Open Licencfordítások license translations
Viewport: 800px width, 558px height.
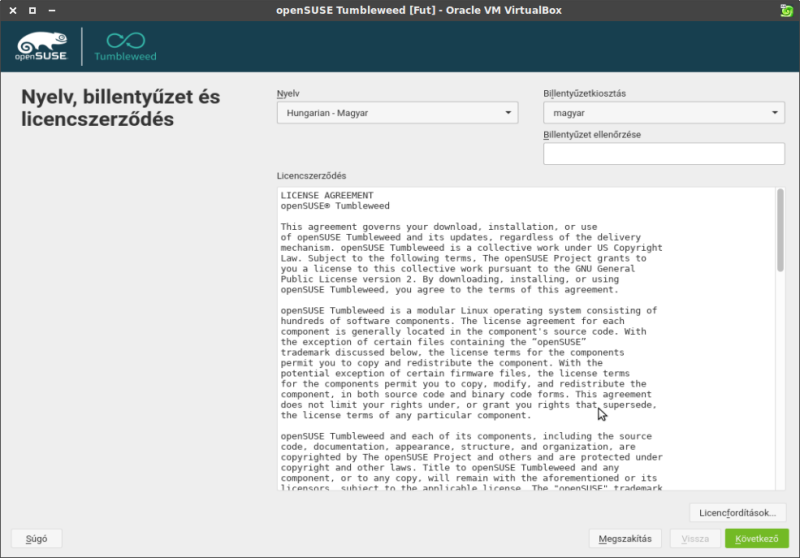(x=737, y=513)
